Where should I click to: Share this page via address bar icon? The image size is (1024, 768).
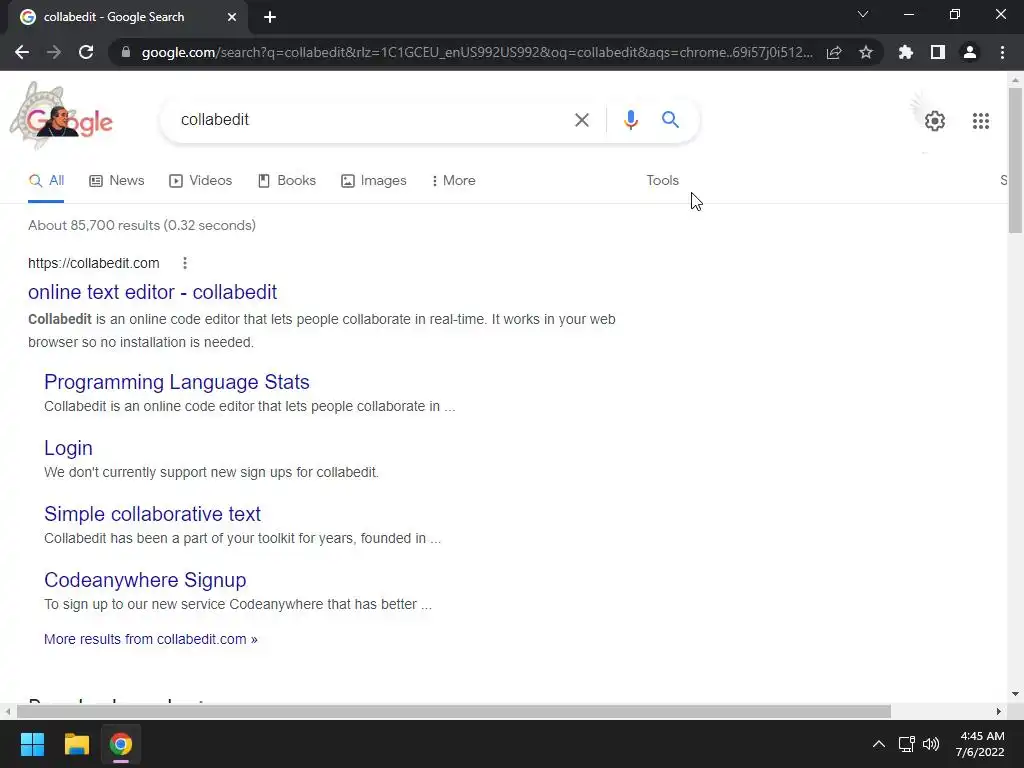(x=834, y=52)
